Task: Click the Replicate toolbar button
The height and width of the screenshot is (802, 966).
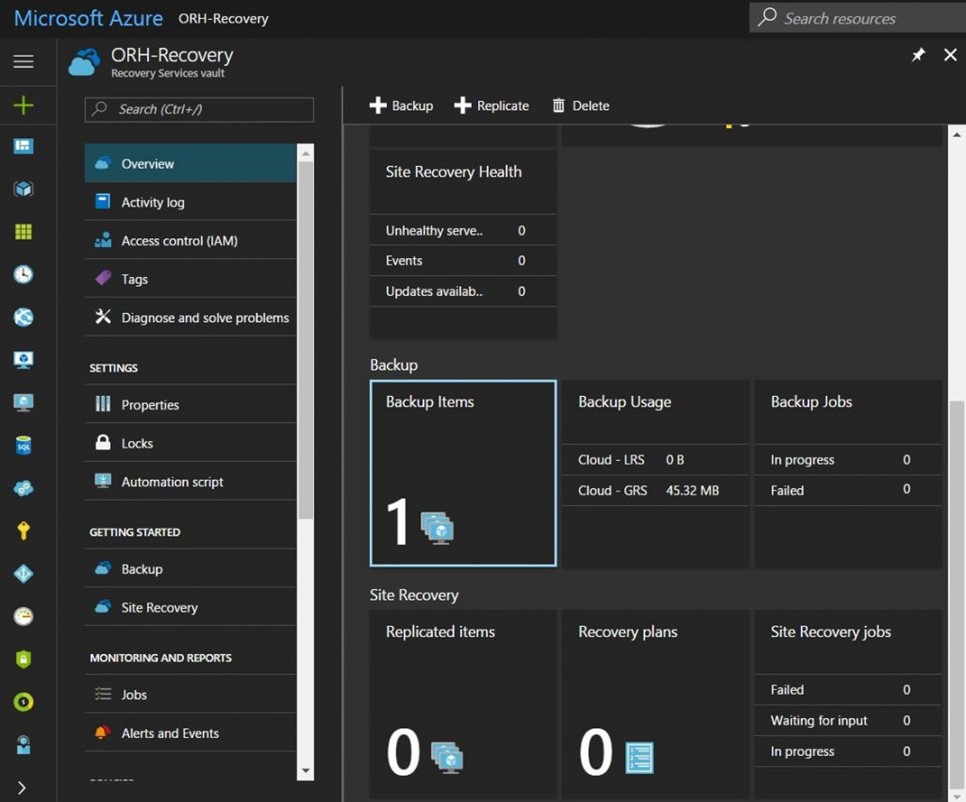Action: (x=491, y=105)
